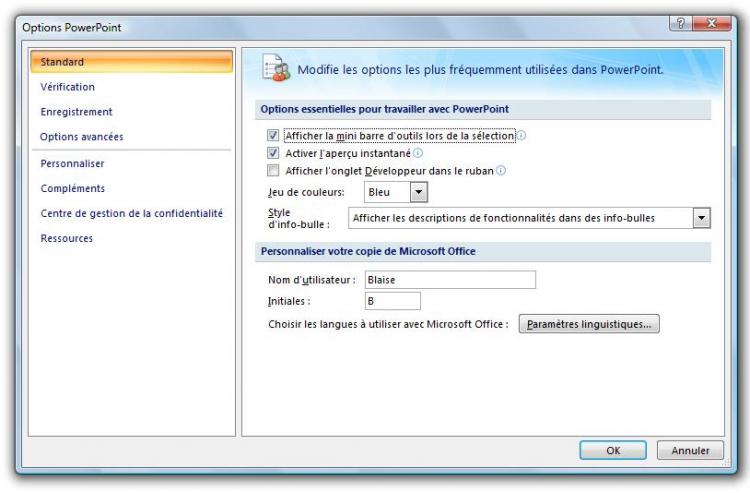Image resolution: width=750 pixels, height=493 pixels.
Task: Close the Options PowerPoint dialog
Action: [714, 23]
